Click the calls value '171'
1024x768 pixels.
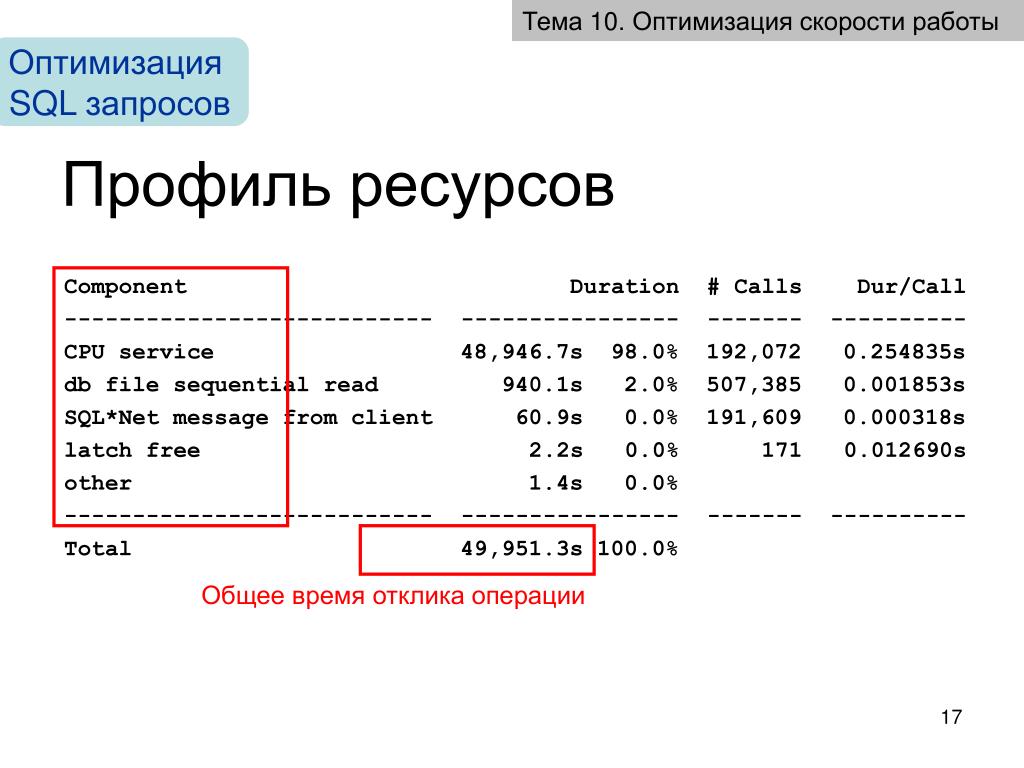click(x=781, y=450)
